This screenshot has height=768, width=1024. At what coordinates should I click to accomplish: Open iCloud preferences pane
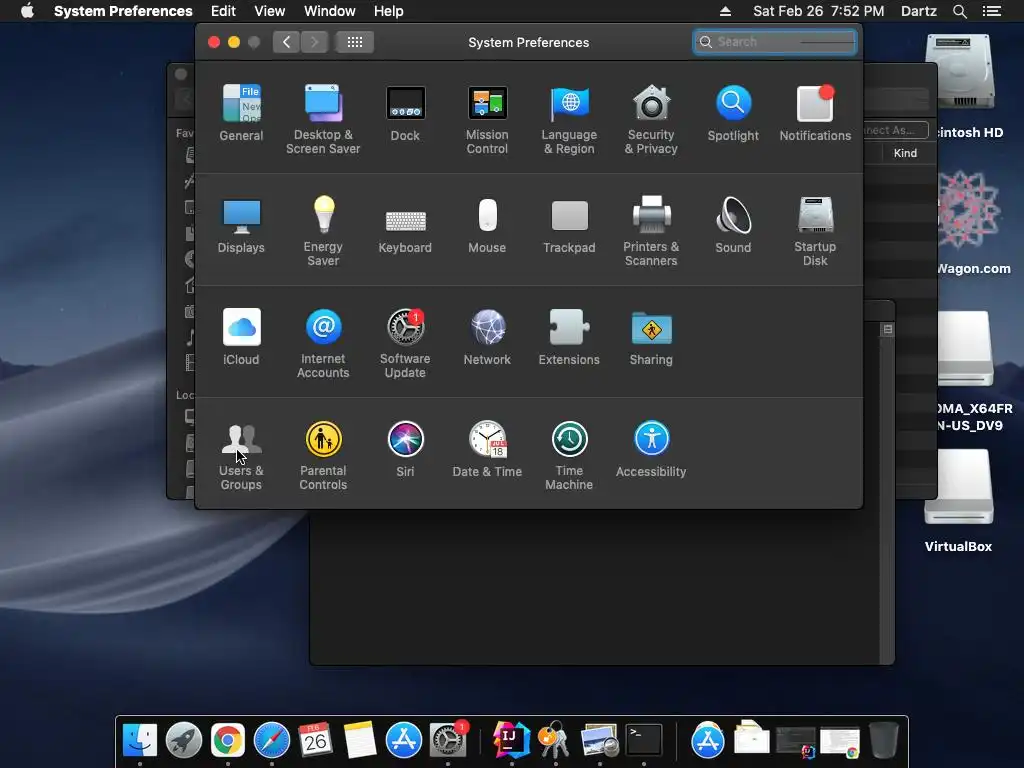click(241, 337)
